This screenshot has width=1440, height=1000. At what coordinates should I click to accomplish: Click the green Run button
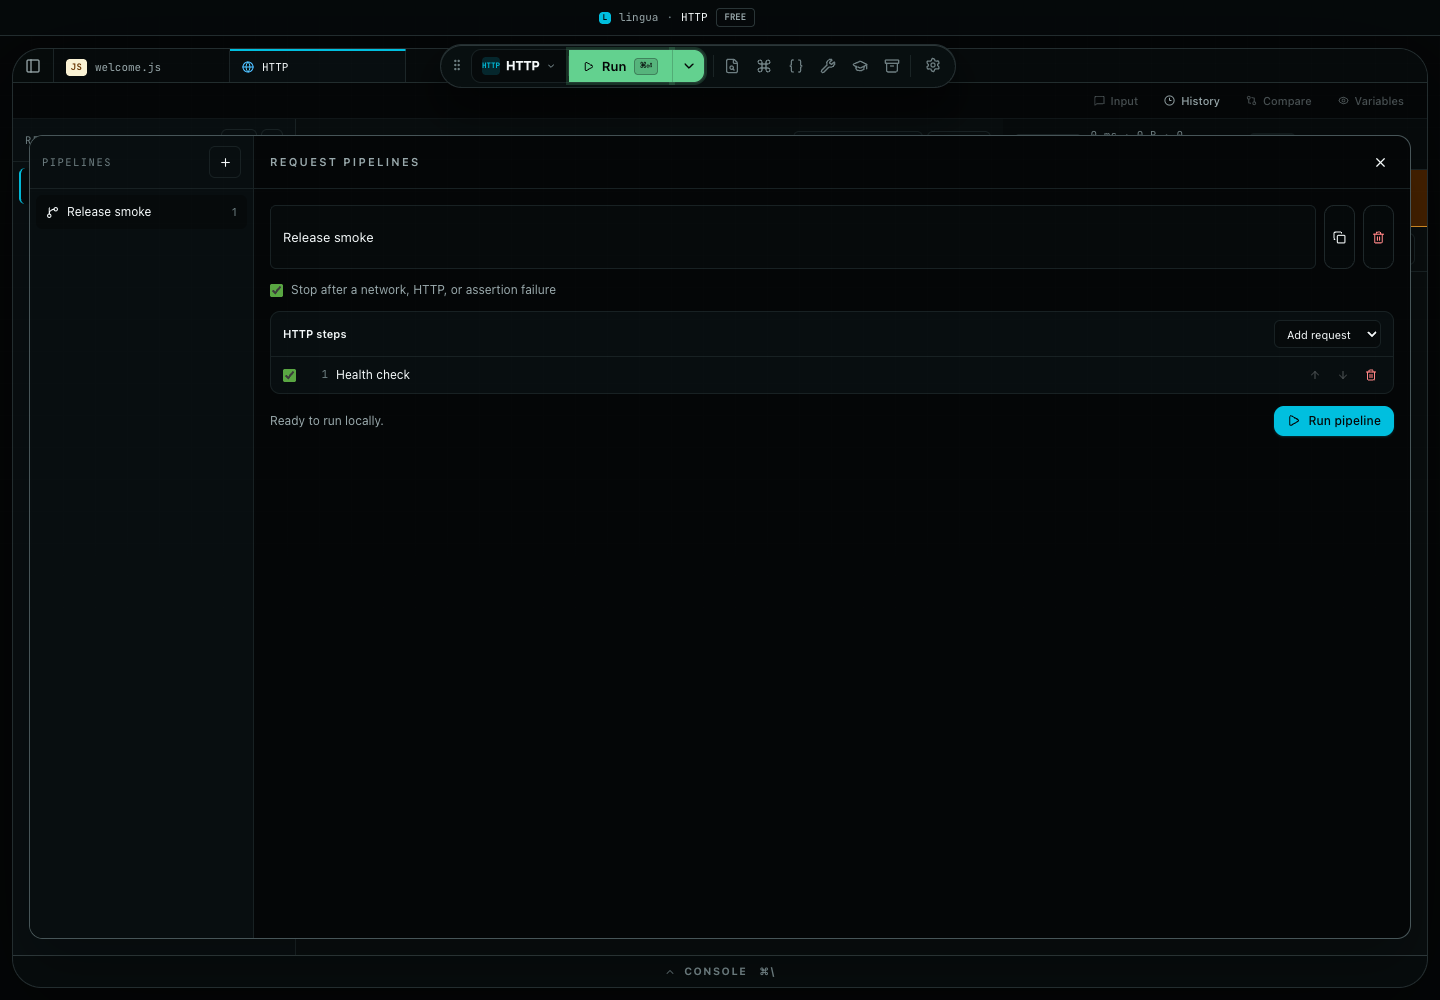(x=620, y=66)
